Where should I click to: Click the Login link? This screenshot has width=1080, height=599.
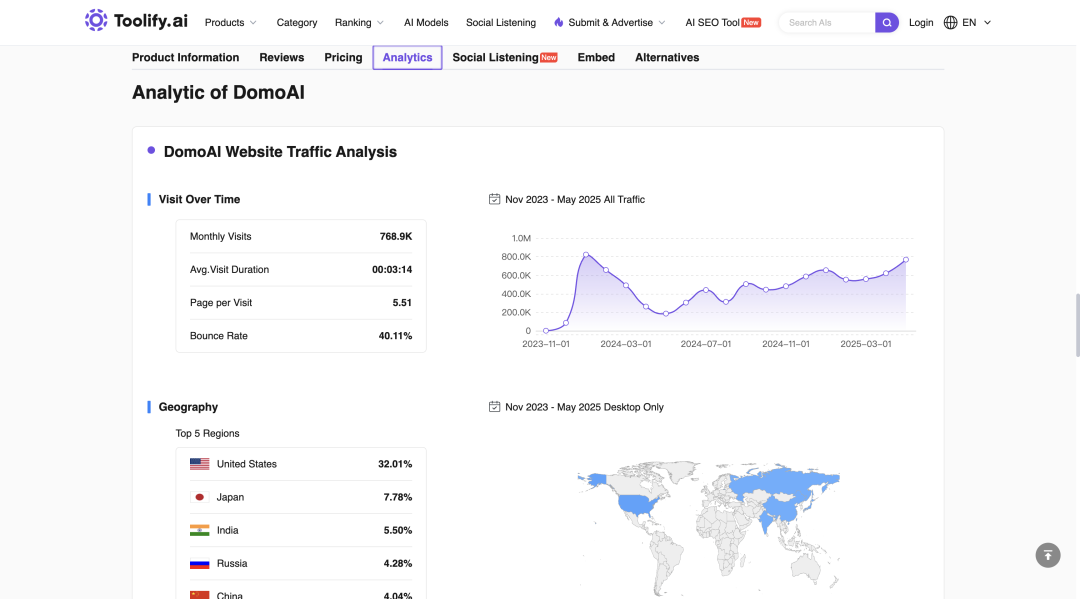tap(921, 23)
